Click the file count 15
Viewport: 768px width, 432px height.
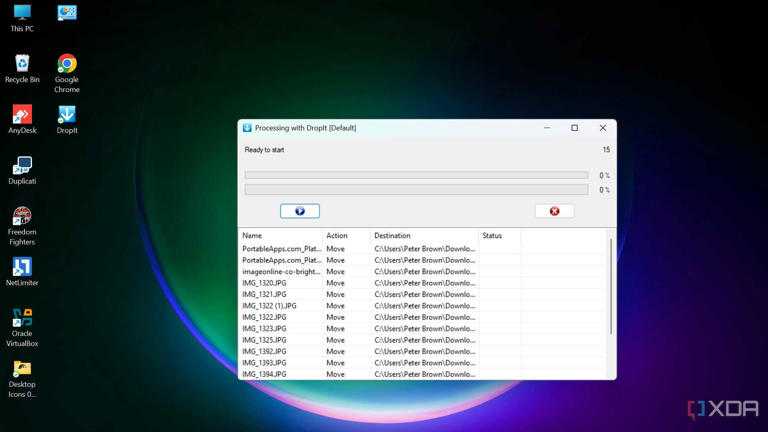coord(606,150)
